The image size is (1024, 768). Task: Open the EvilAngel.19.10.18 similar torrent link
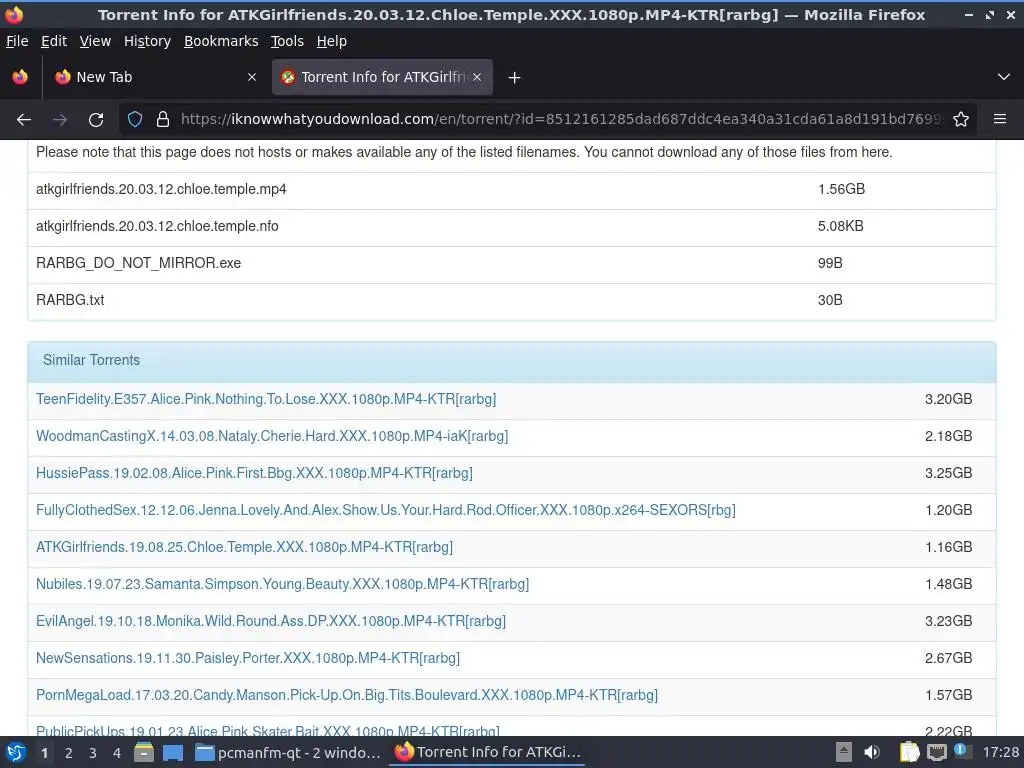(x=271, y=621)
